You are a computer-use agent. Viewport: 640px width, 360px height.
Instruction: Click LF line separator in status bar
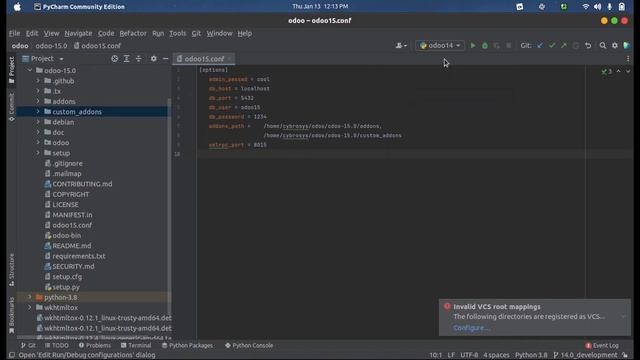(451, 355)
